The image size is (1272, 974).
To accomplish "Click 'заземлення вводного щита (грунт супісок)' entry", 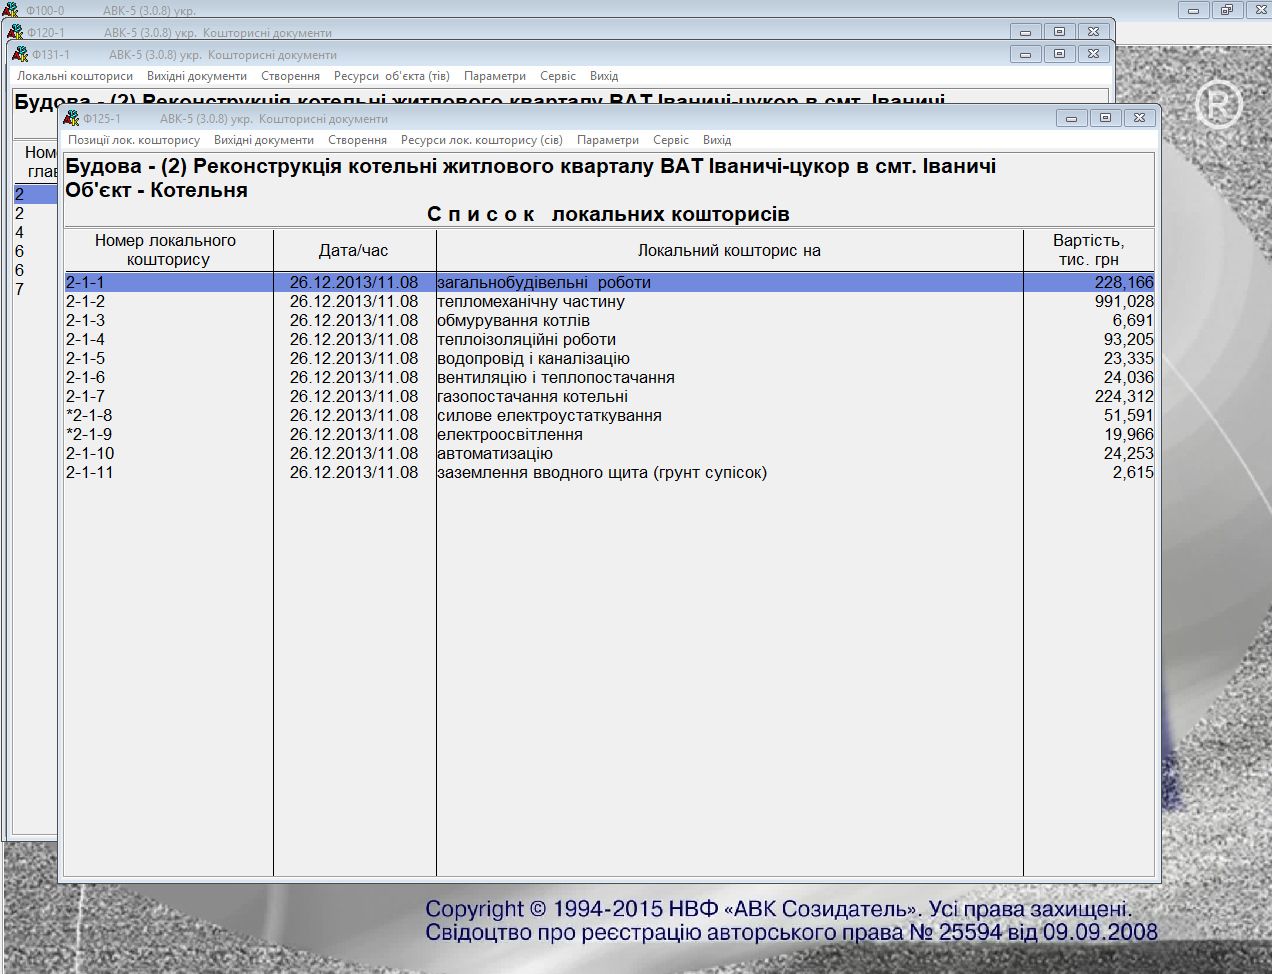I will [602, 472].
